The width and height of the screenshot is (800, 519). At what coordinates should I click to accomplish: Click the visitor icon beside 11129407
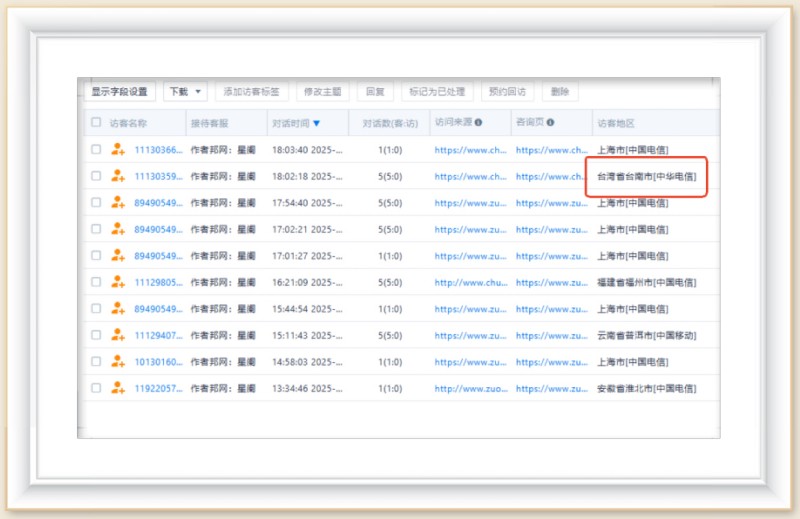click(118, 335)
